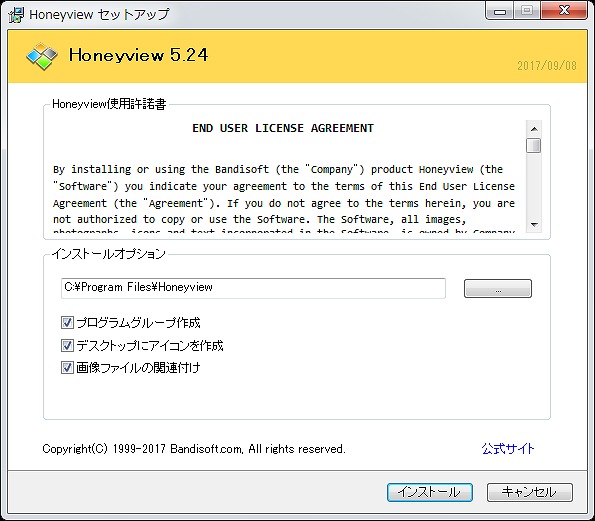595x521 pixels.
Task: Click the Honeyview logo icon in banner
Action: [x=42, y=56]
